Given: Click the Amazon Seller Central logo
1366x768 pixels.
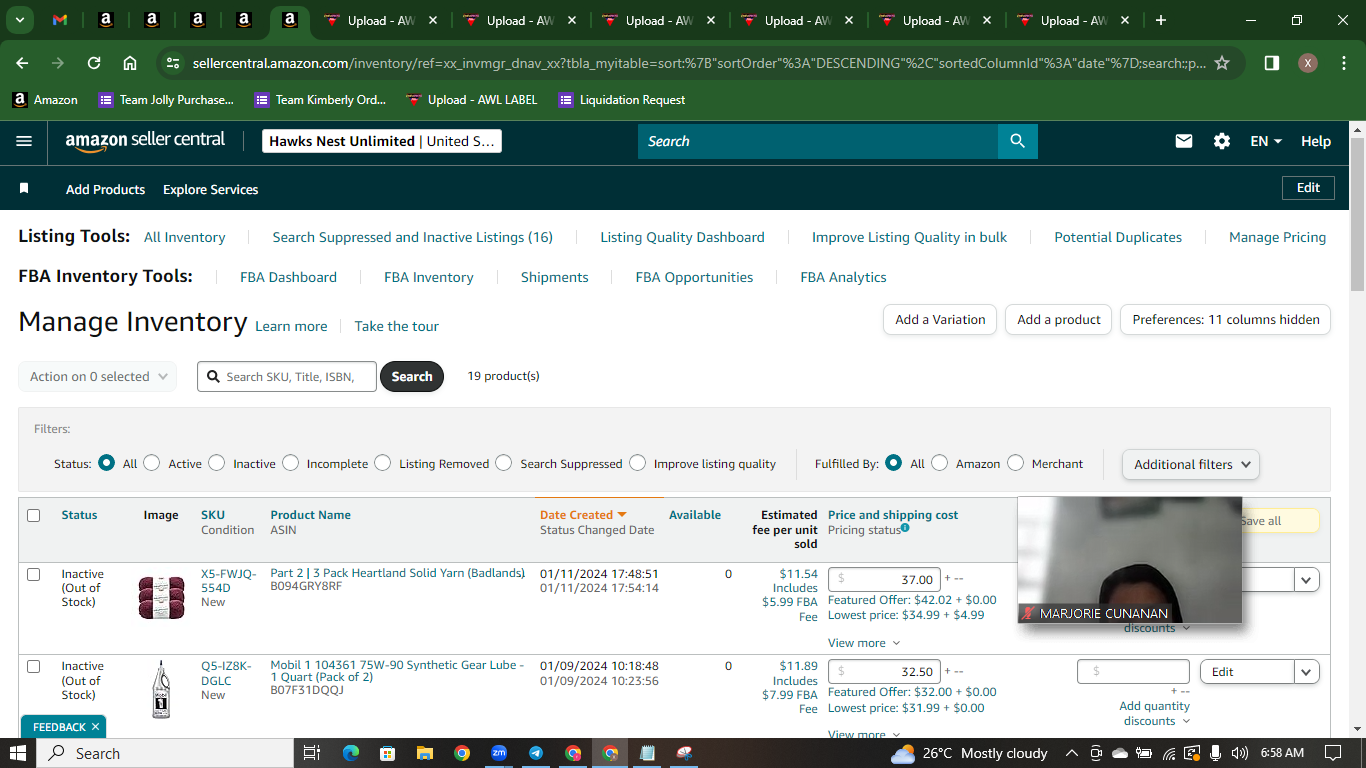Looking at the screenshot, I should pos(146,141).
